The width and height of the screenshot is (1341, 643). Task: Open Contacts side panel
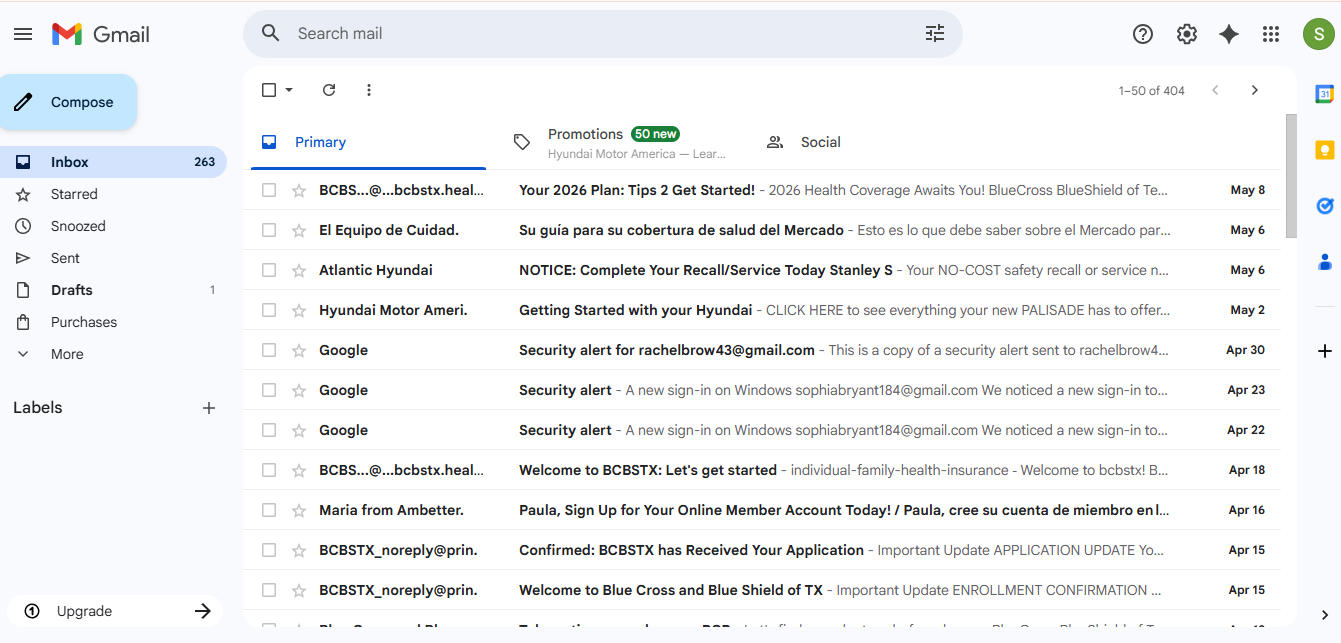(1325, 262)
